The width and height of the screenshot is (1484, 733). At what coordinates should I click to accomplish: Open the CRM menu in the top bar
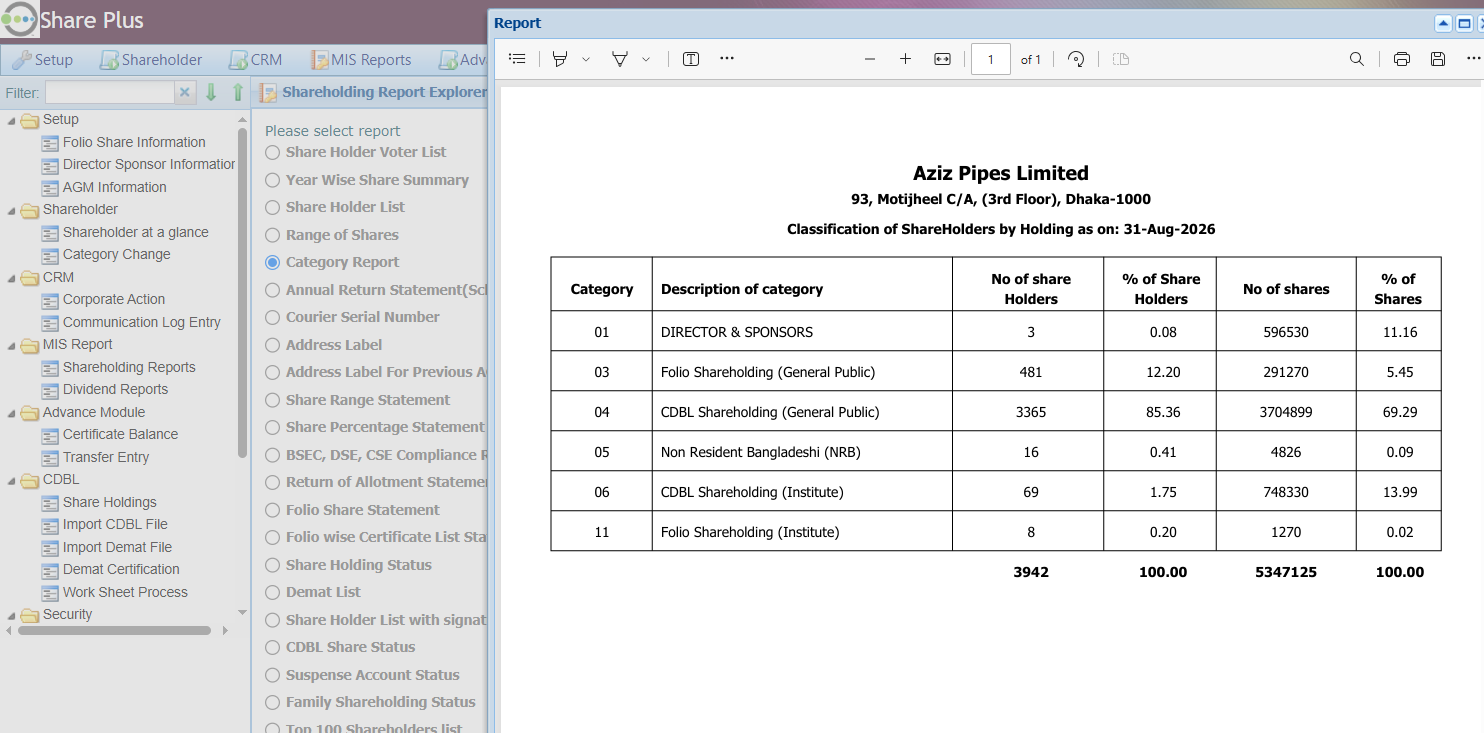tap(255, 60)
